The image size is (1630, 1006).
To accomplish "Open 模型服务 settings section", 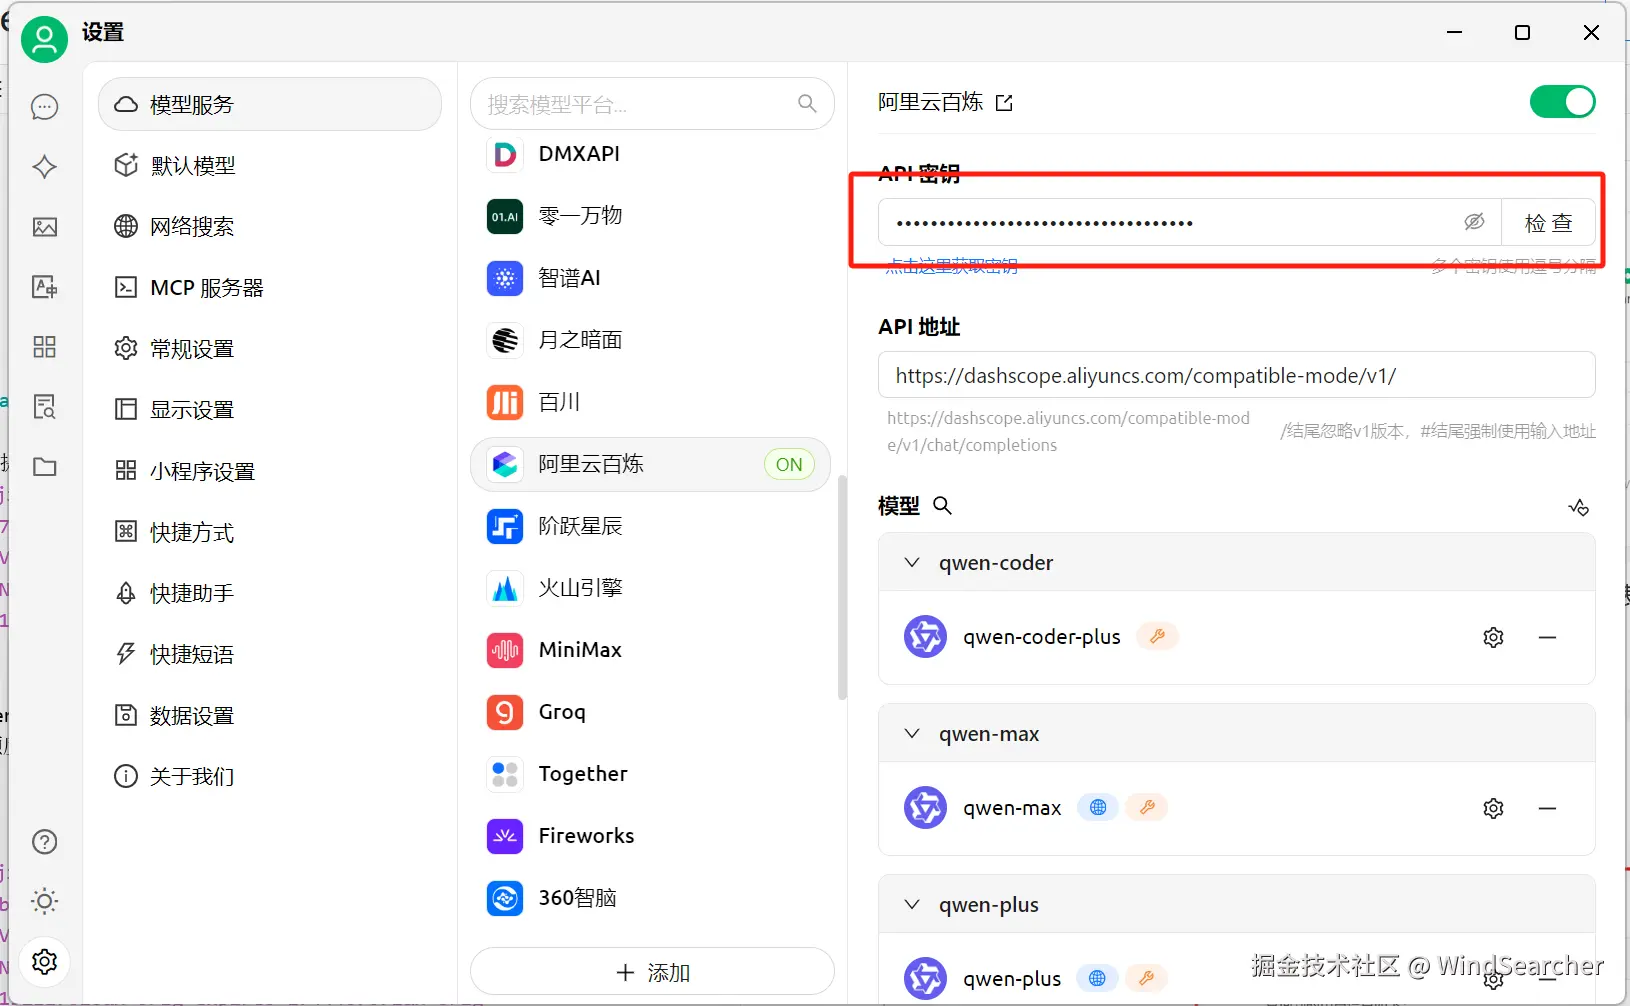I will 270,104.
